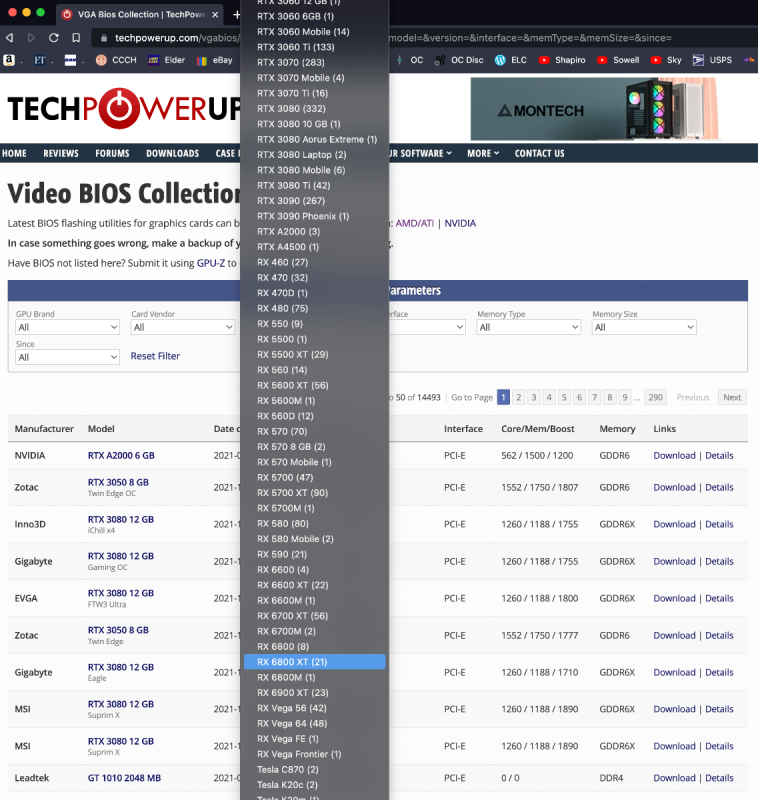Image resolution: width=758 pixels, height=800 pixels.
Task: Open the ET bookmark icon
Action: pos(40,60)
